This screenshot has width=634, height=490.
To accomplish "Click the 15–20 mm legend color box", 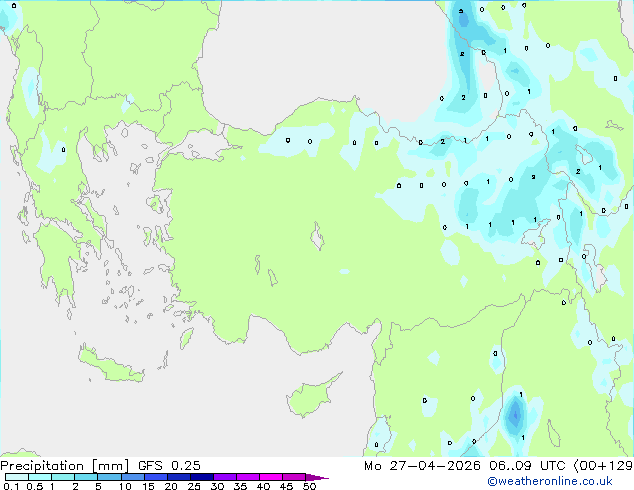I will click(155, 477).
